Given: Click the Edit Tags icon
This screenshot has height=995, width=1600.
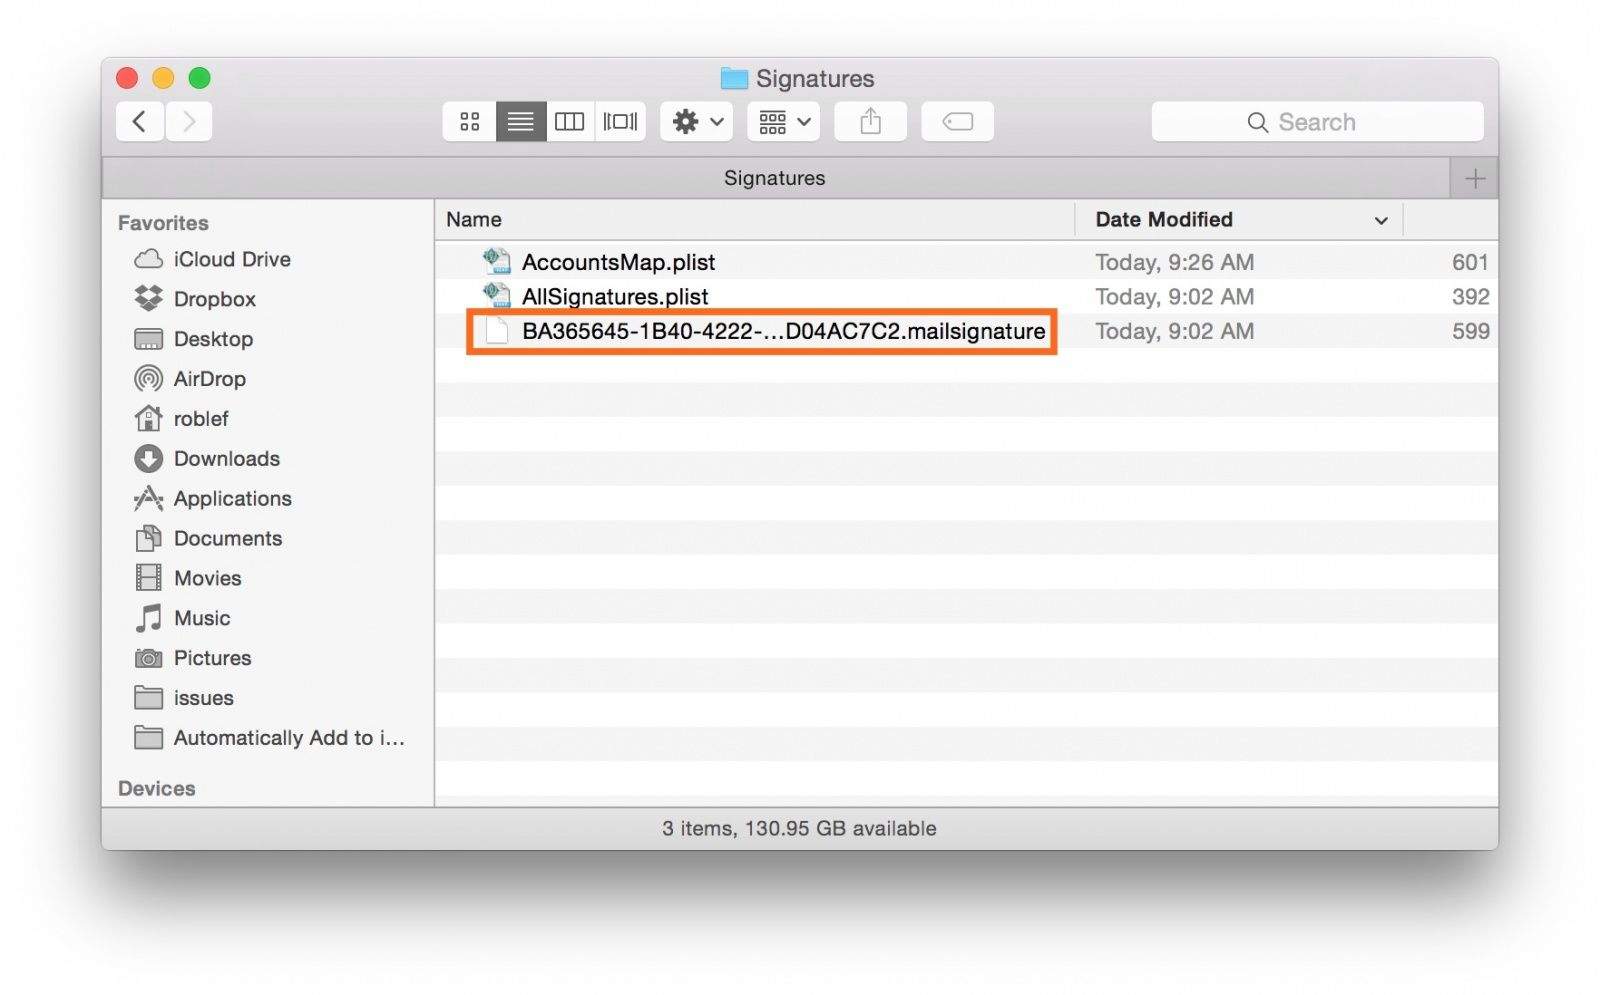Looking at the screenshot, I should [957, 122].
